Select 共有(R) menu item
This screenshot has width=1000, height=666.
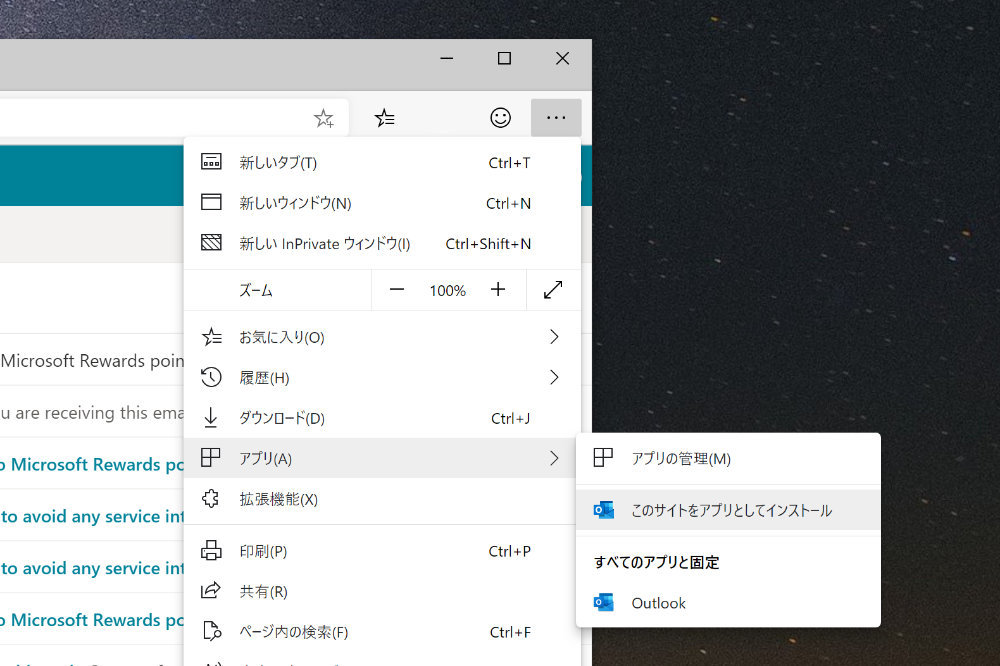pos(382,591)
